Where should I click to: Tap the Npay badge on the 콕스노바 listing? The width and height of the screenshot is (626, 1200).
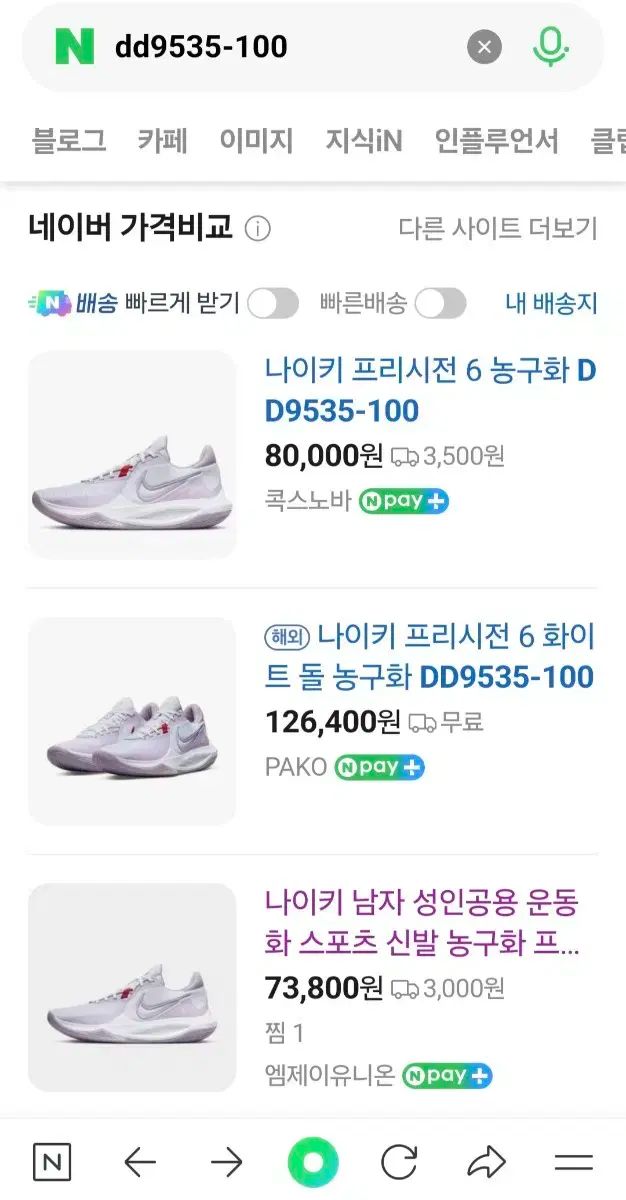(x=403, y=500)
